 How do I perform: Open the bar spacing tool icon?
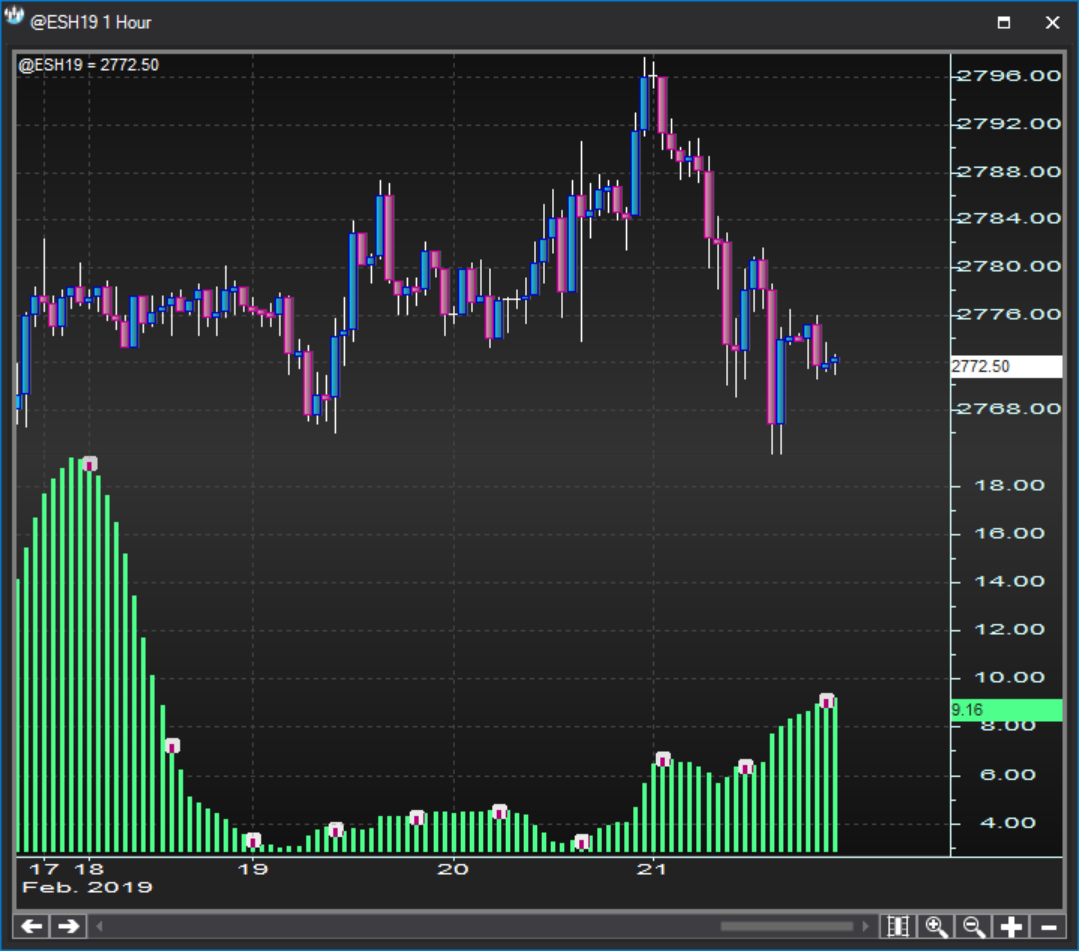[898, 927]
